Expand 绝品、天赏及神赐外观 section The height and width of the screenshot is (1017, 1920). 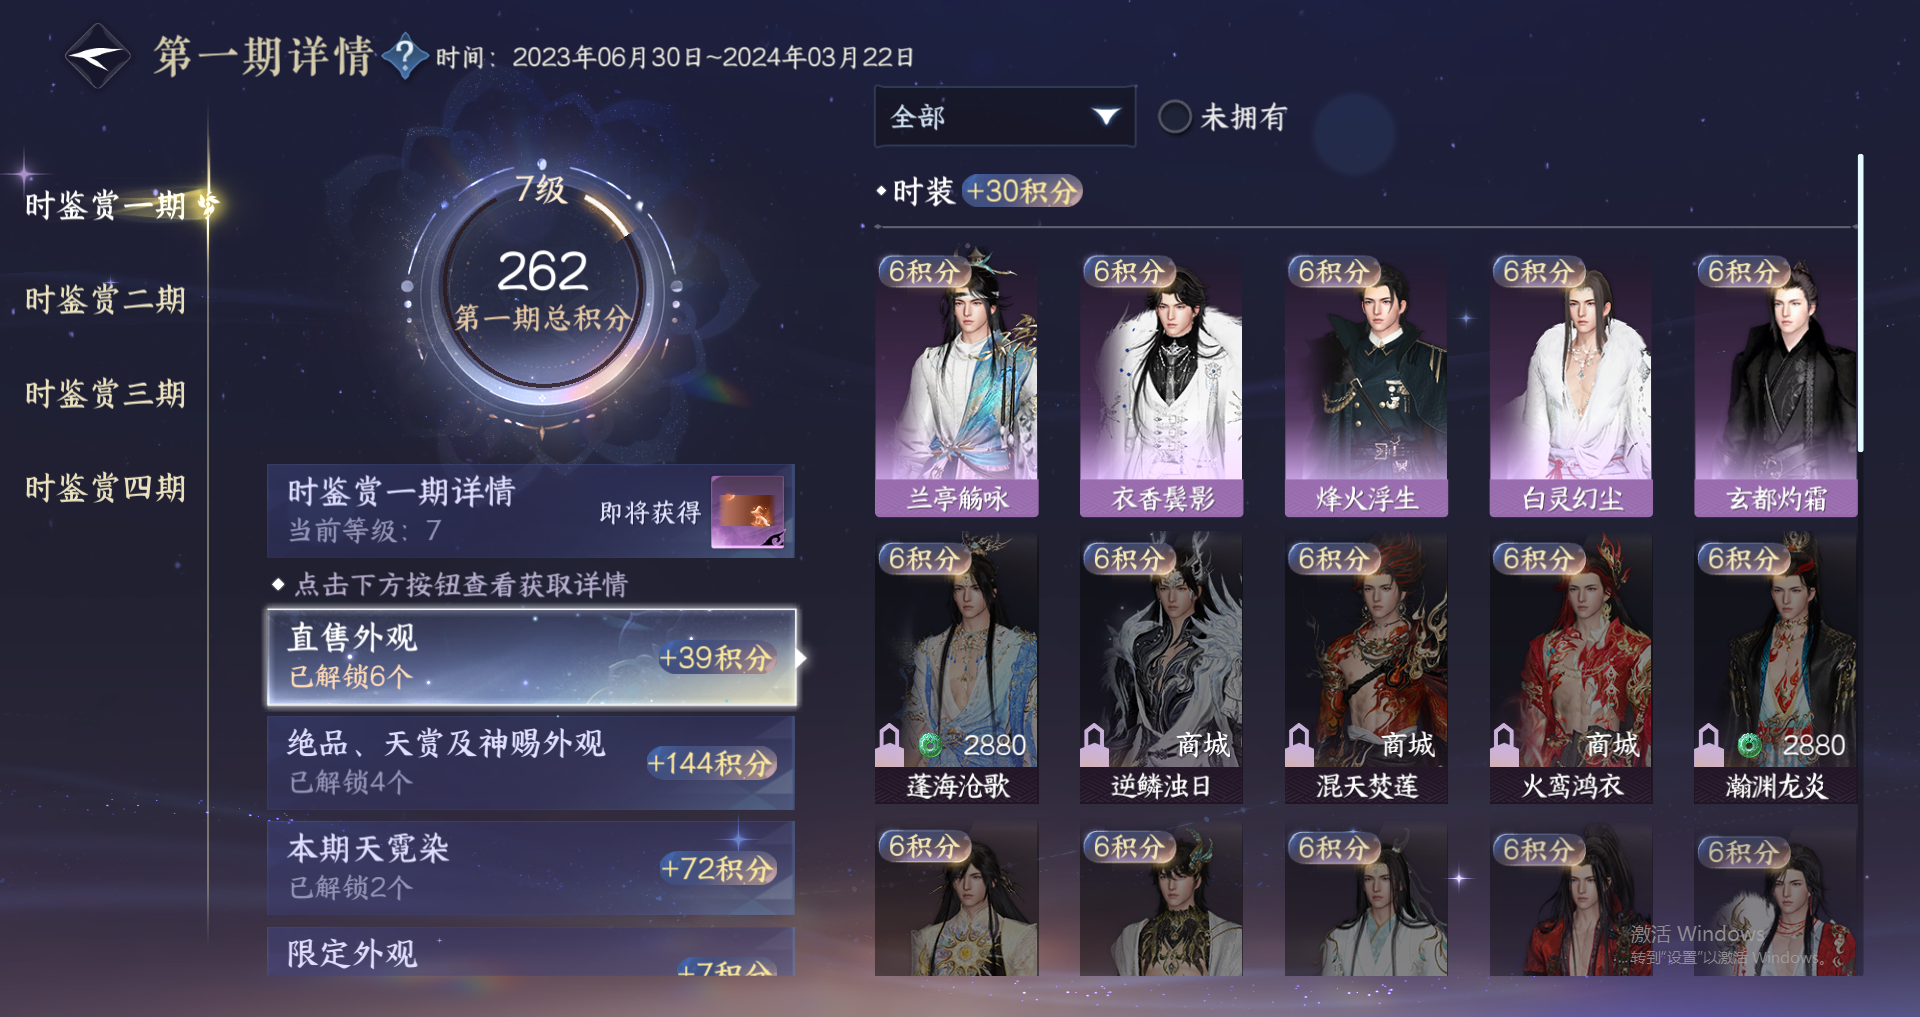click(x=531, y=763)
